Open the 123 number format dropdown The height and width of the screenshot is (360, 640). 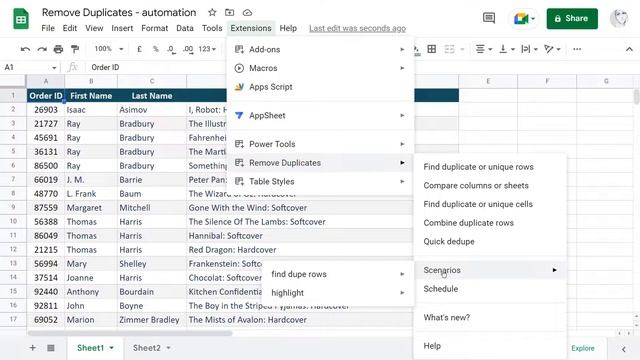pyautogui.click(x=207, y=49)
